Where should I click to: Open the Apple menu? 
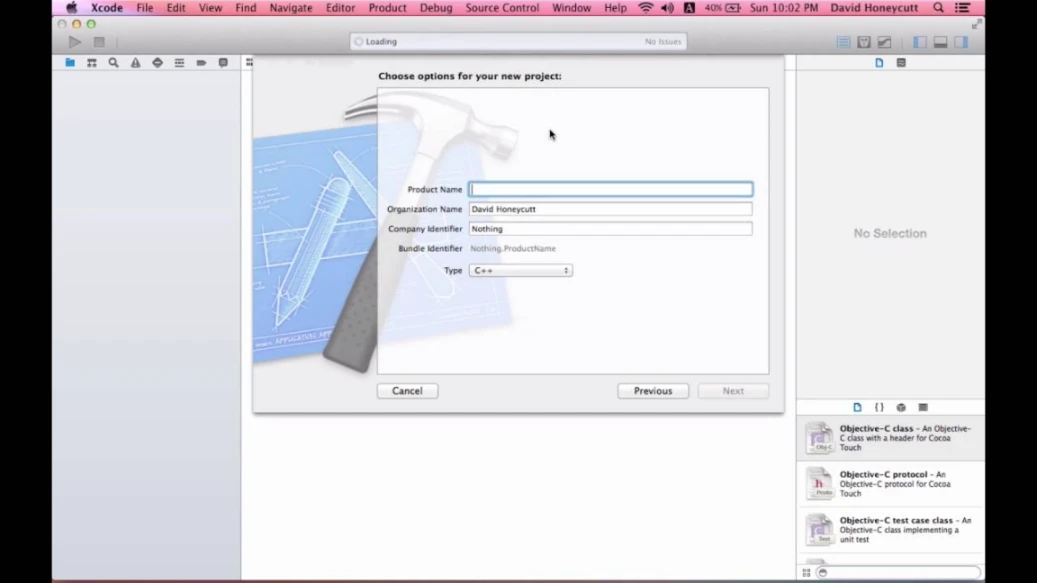[71, 8]
